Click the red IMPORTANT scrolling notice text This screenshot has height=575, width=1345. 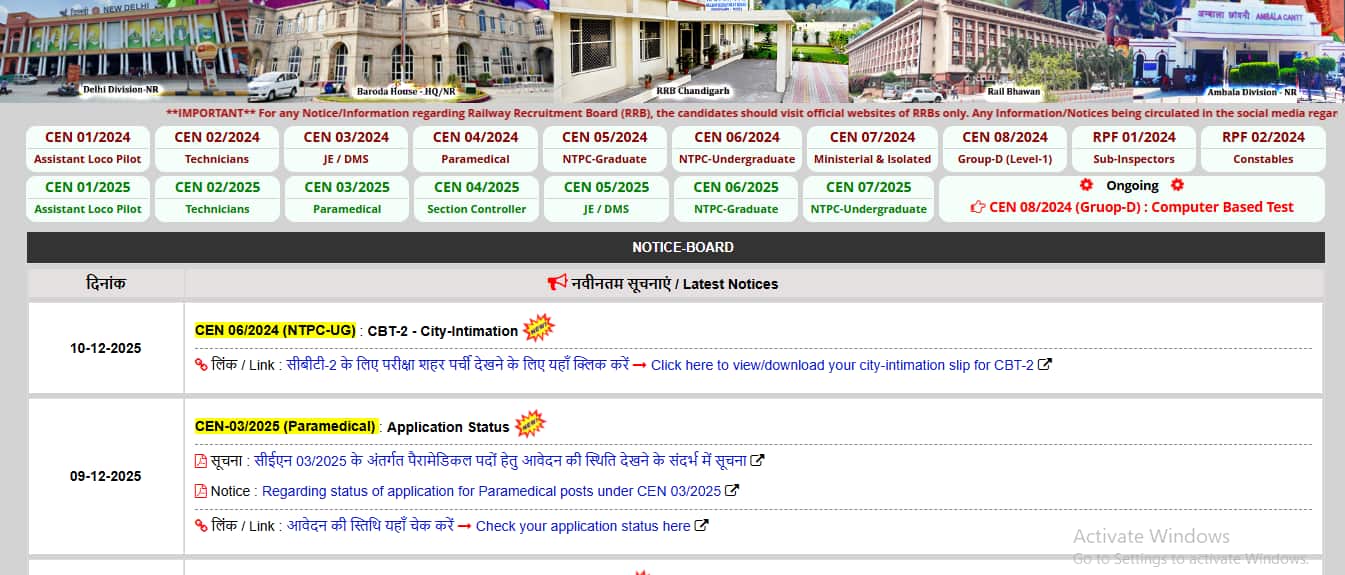pyautogui.click(x=751, y=113)
